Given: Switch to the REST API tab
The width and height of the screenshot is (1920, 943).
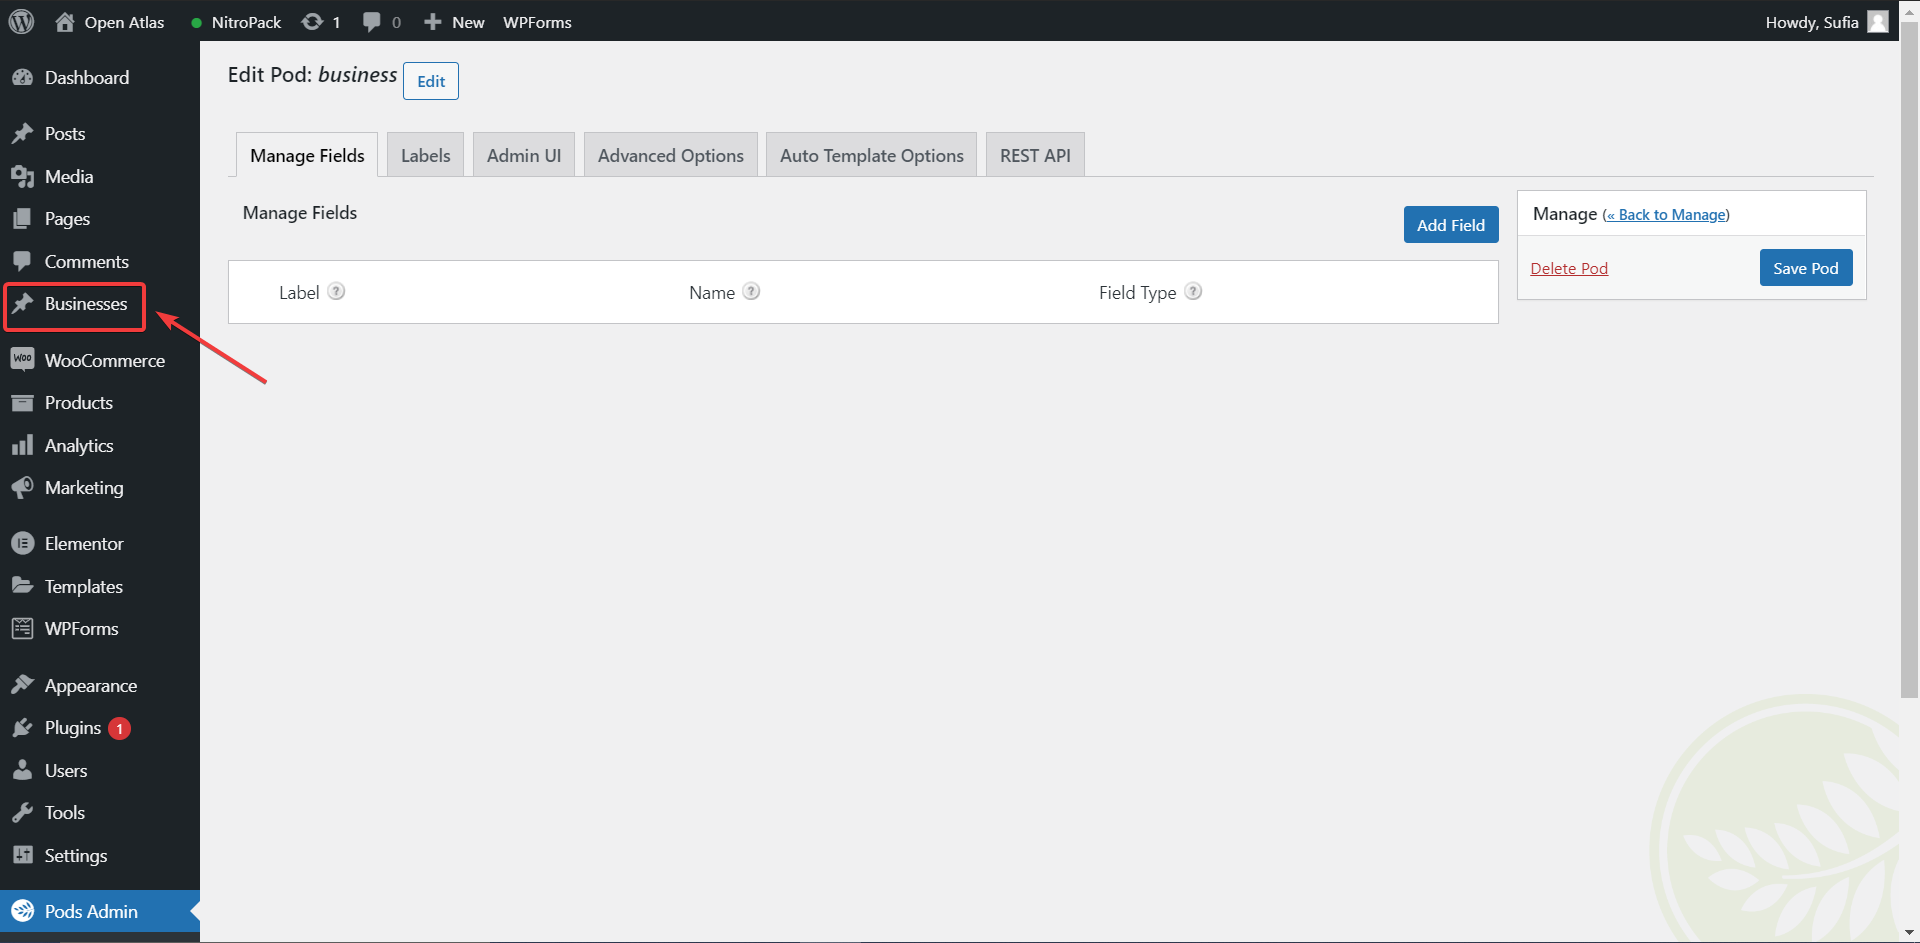Looking at the screenshot, I should click(x=1034, y=154).
